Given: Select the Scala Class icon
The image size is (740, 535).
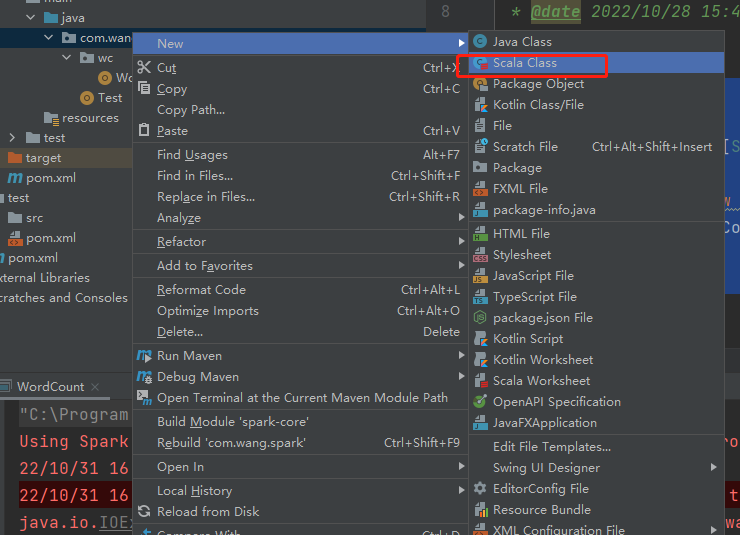Looking at the screenshot, I should point(480,63).
